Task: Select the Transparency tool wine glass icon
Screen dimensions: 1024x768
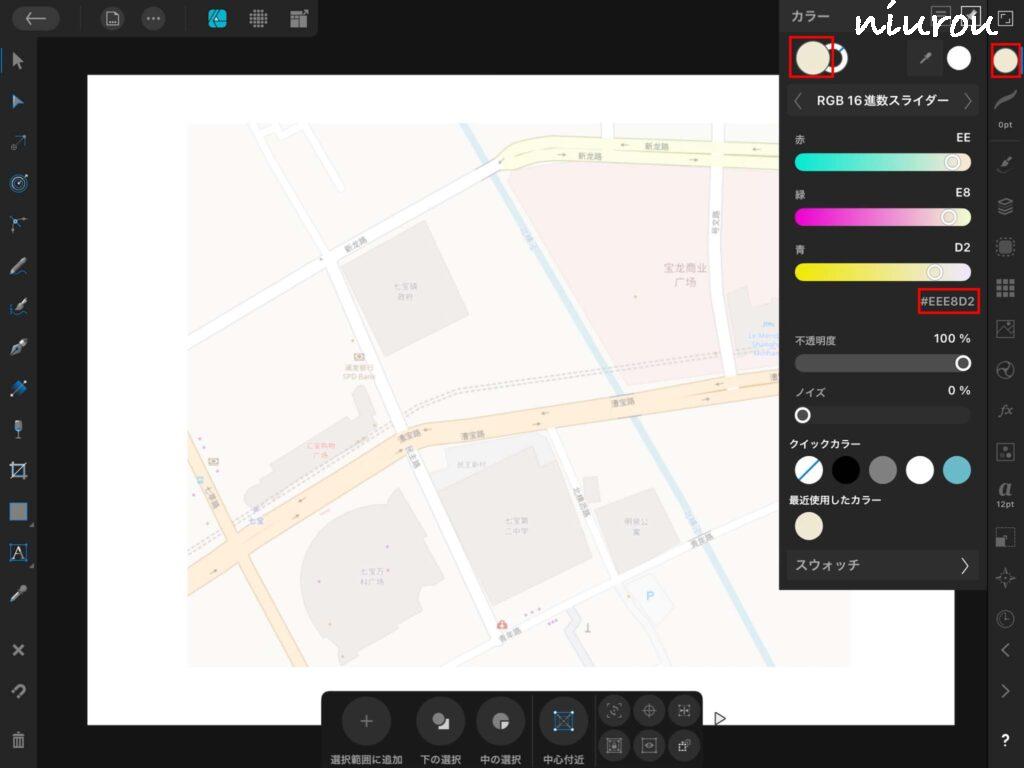Action: pyautogui.click(x=18, y=429)
